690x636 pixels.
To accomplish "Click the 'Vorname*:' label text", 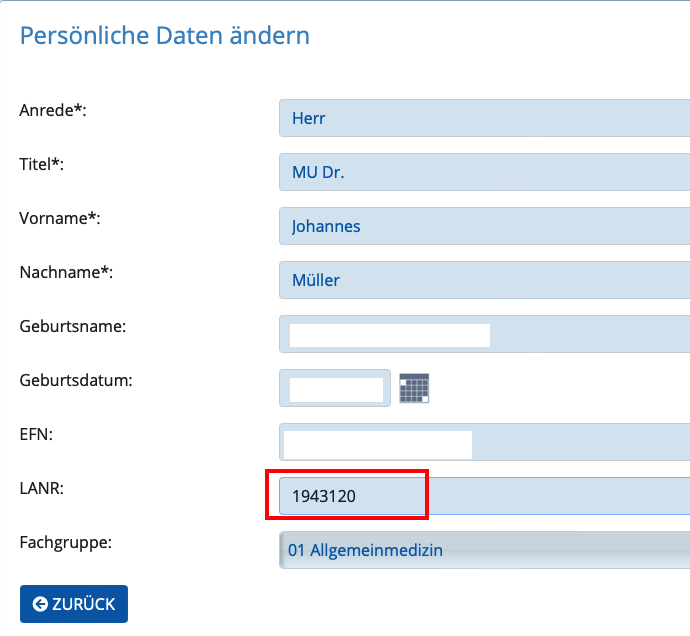I will point(60,218).
